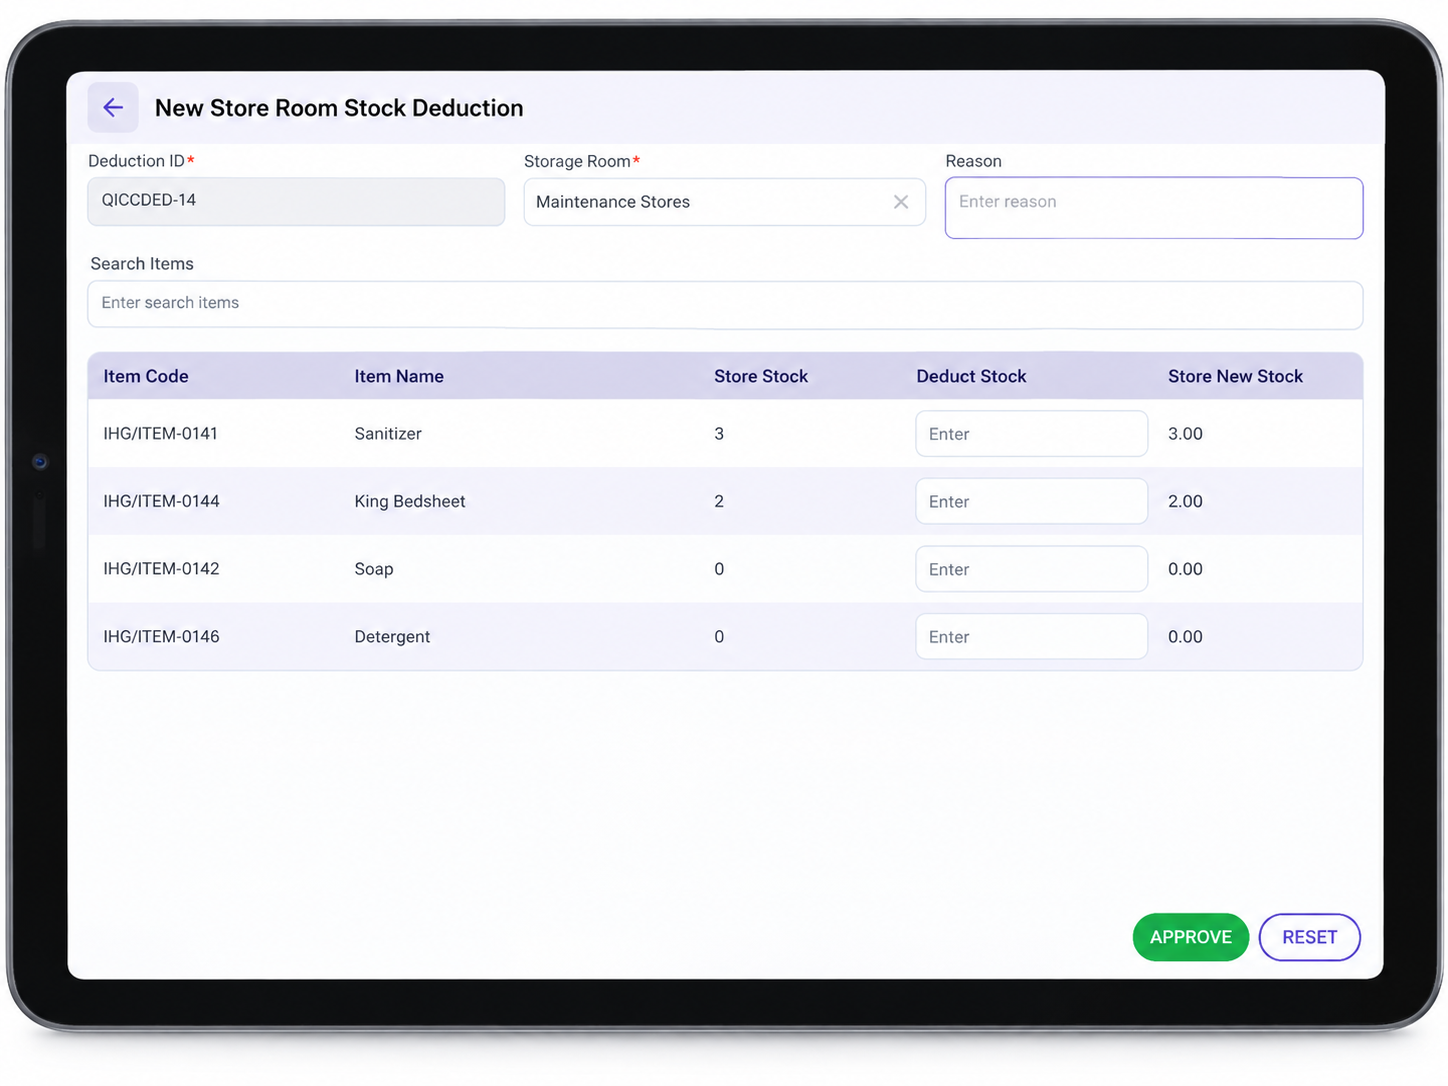Screen dimensions: 1448x1086
Task: Set Deduct Stock for Sanitizer
Action: coord(1031,434)
